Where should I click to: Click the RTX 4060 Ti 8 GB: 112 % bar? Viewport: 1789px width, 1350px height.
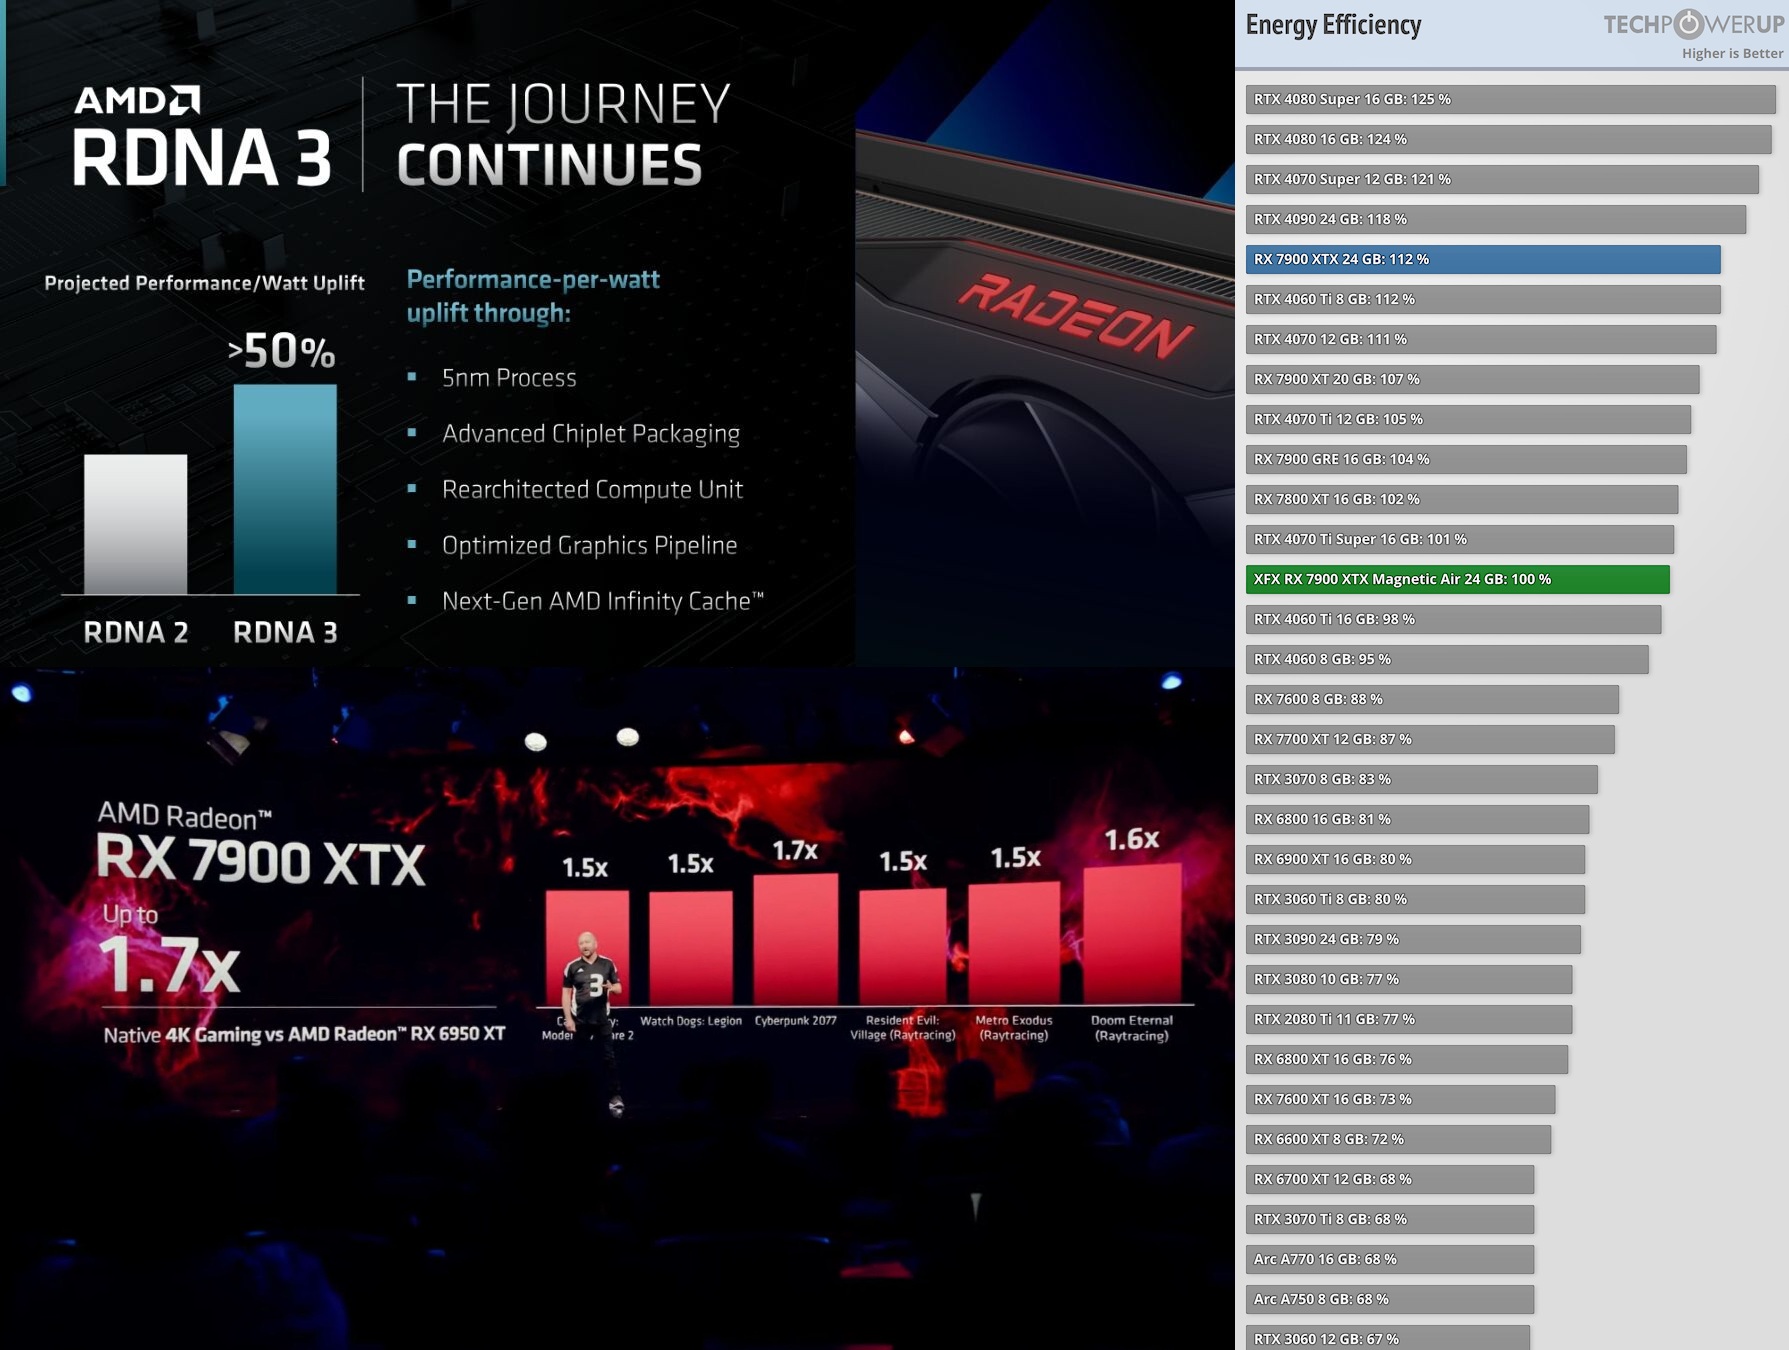(x=1483, y=299)
